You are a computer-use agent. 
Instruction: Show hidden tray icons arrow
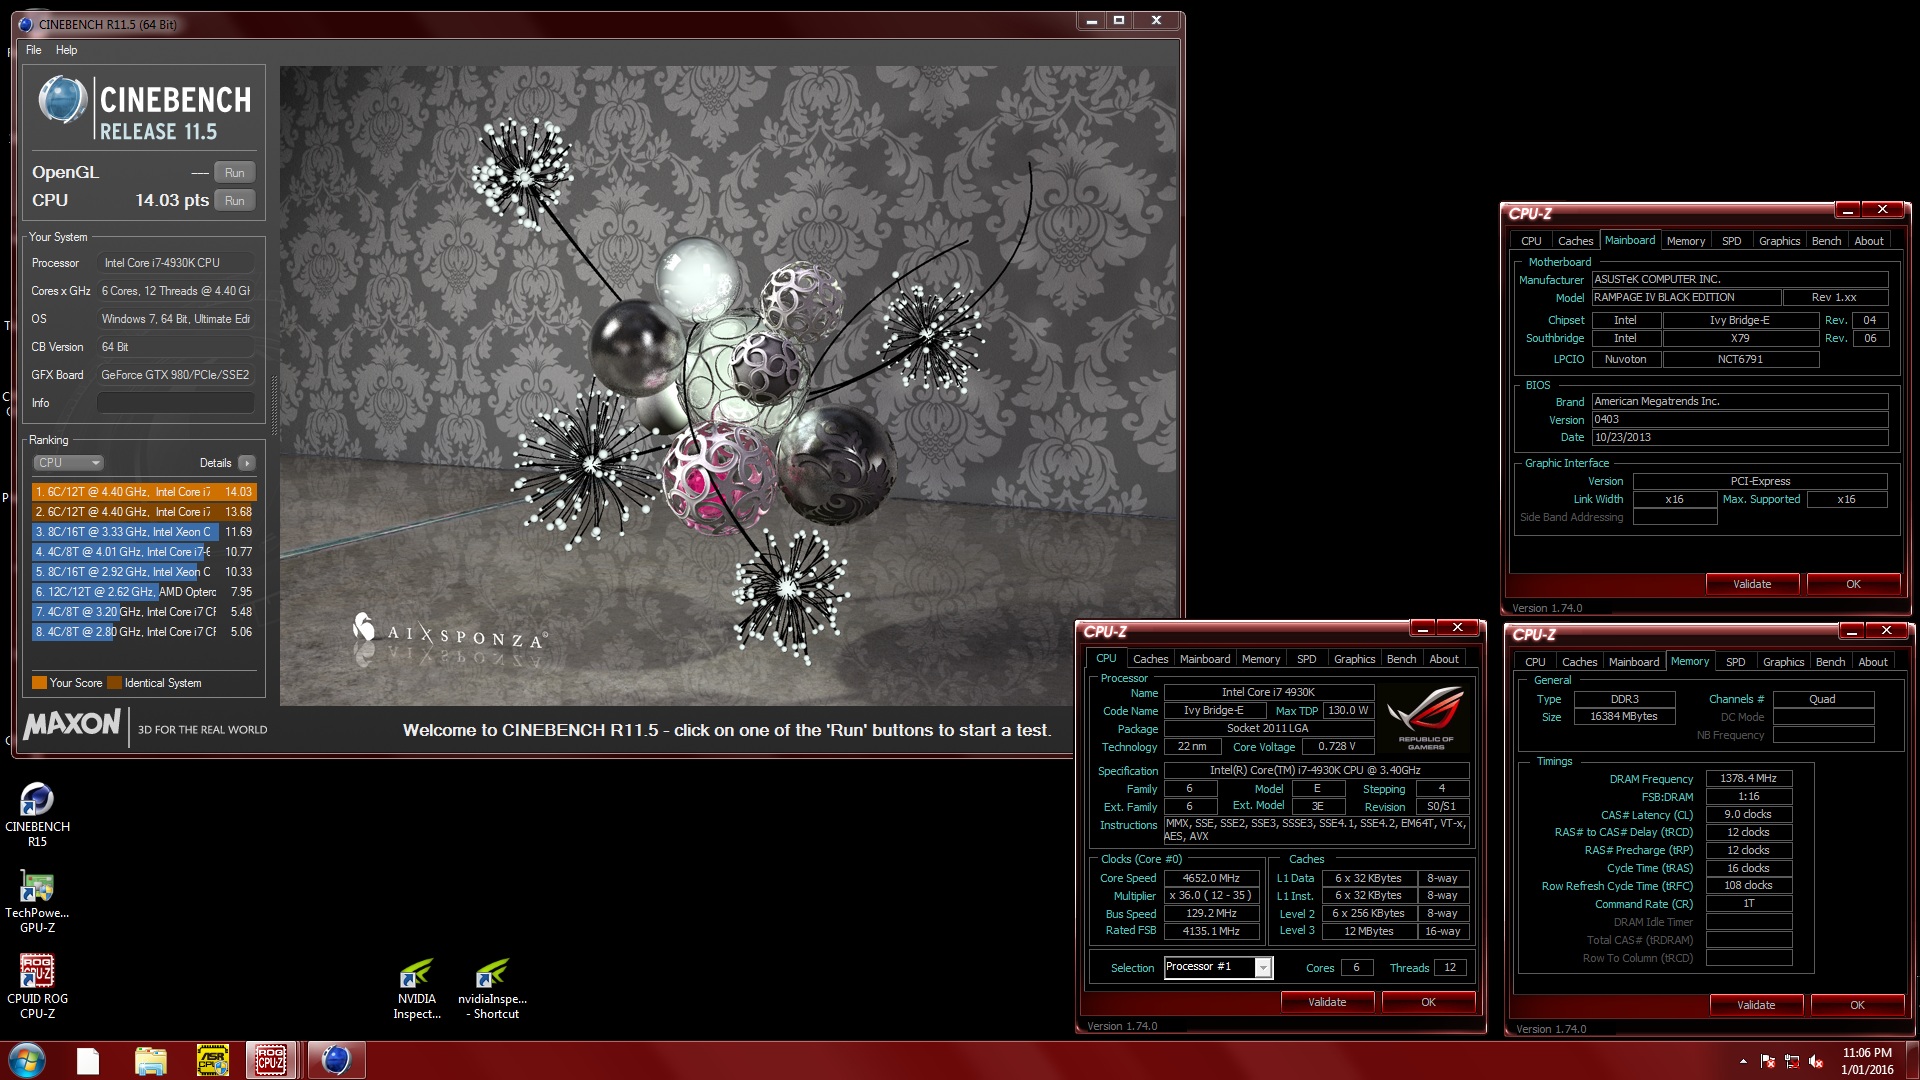1743,1061
